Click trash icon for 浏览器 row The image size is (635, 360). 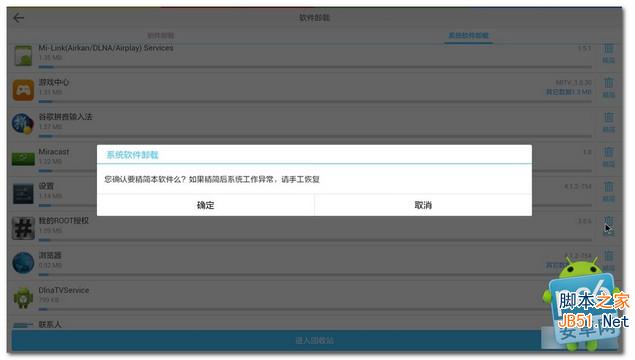click(x=608, y=256)
